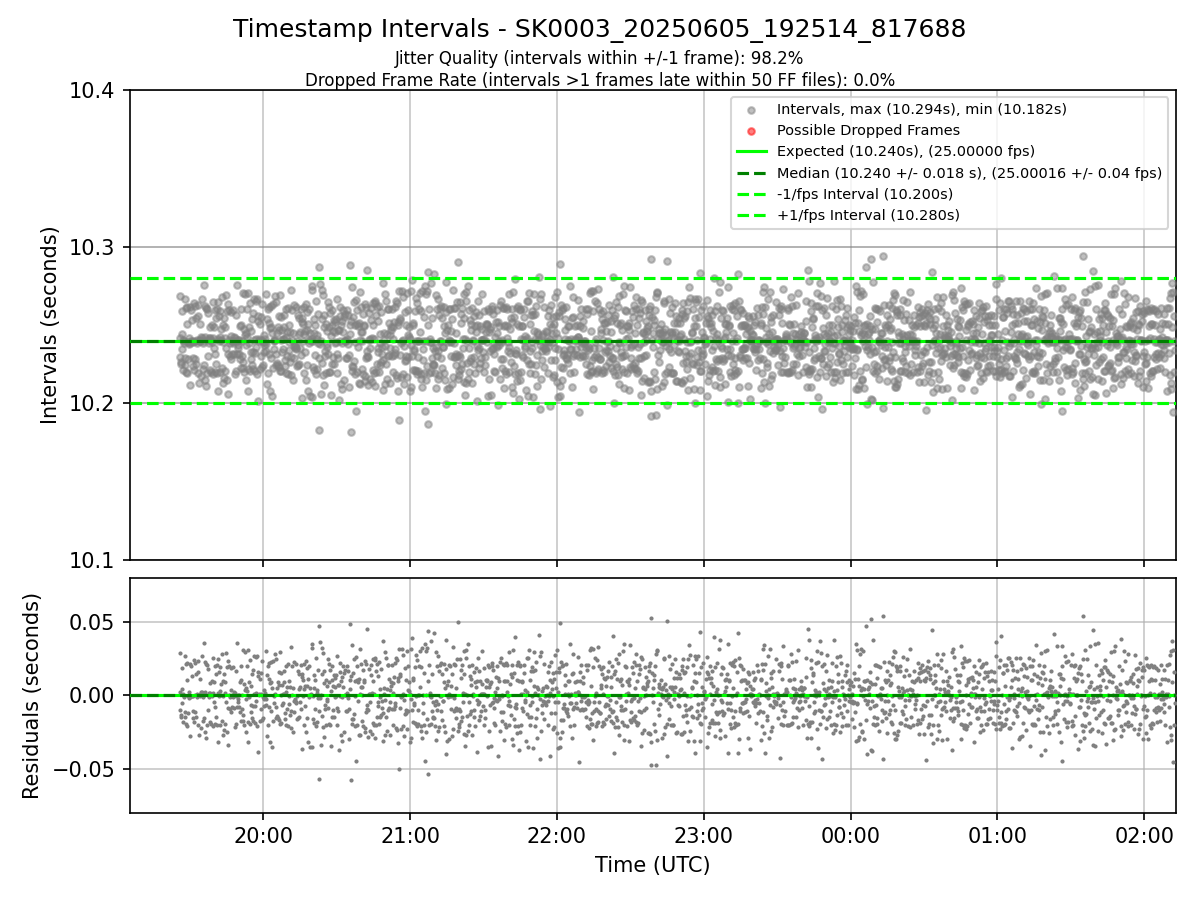This screenshot has height=900, width=1200.
Task: Click the dashed green line sample for -1/fps Interval
Action: point(752,194)
